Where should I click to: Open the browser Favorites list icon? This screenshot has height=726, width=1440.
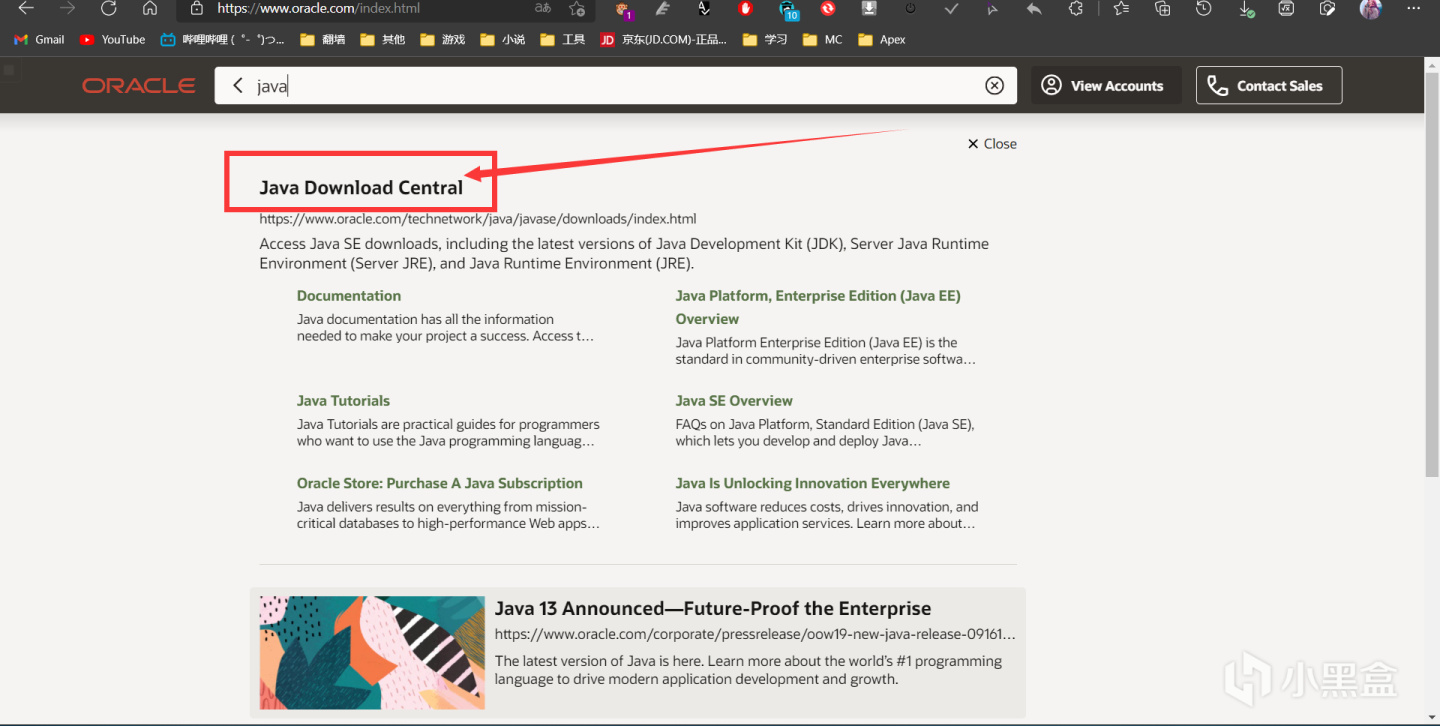[x=1121, y=9]
